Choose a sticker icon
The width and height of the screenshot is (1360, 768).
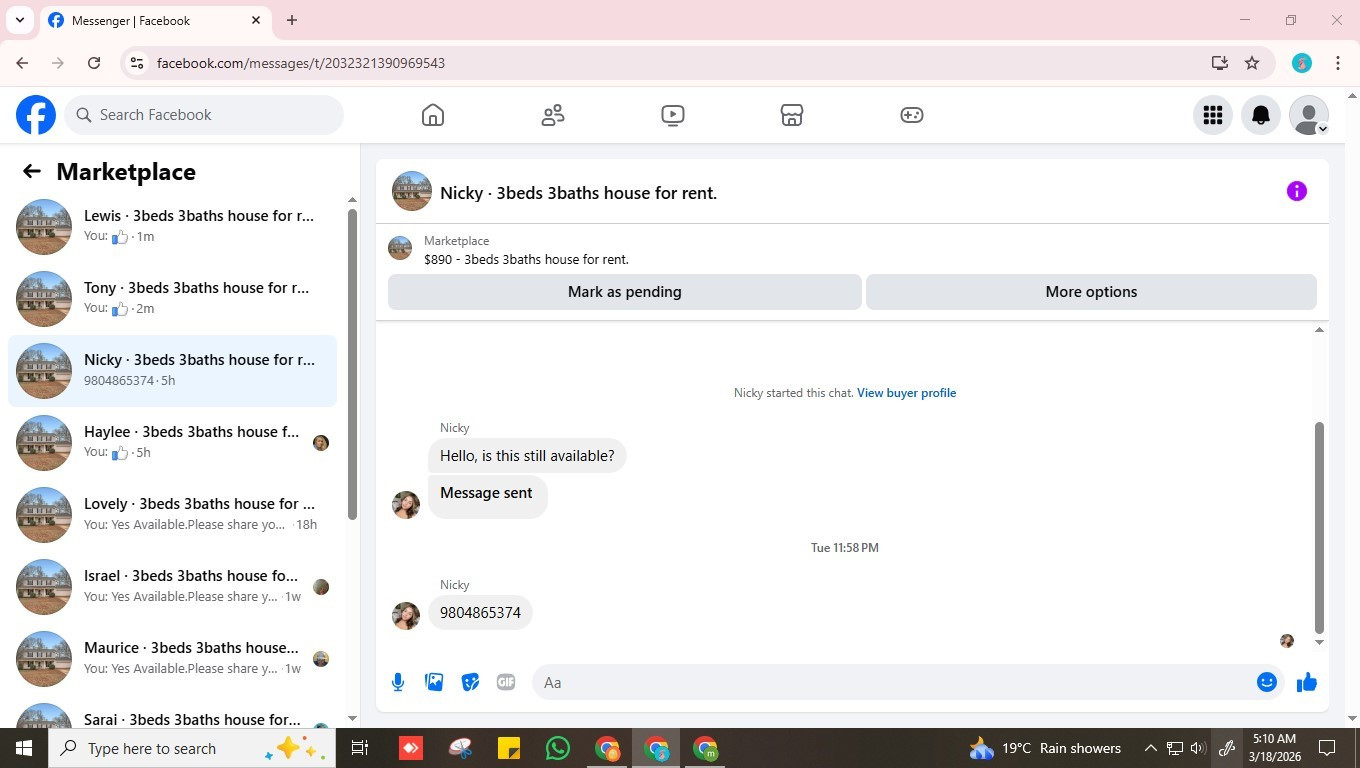[x=470, y=682]
